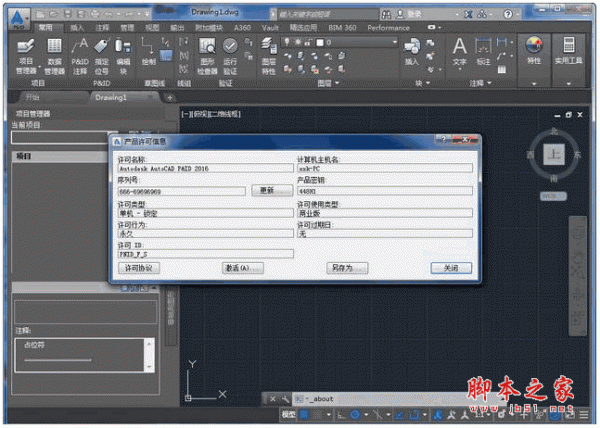Viewport: 600px width, 428px height.
Task: Expand the block (块) panel arrow
Action: (428, 83)
